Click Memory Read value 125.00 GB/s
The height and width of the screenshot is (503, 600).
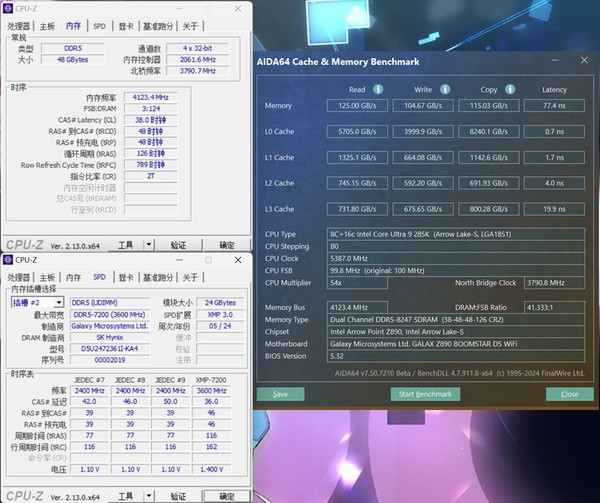[357, 106]
